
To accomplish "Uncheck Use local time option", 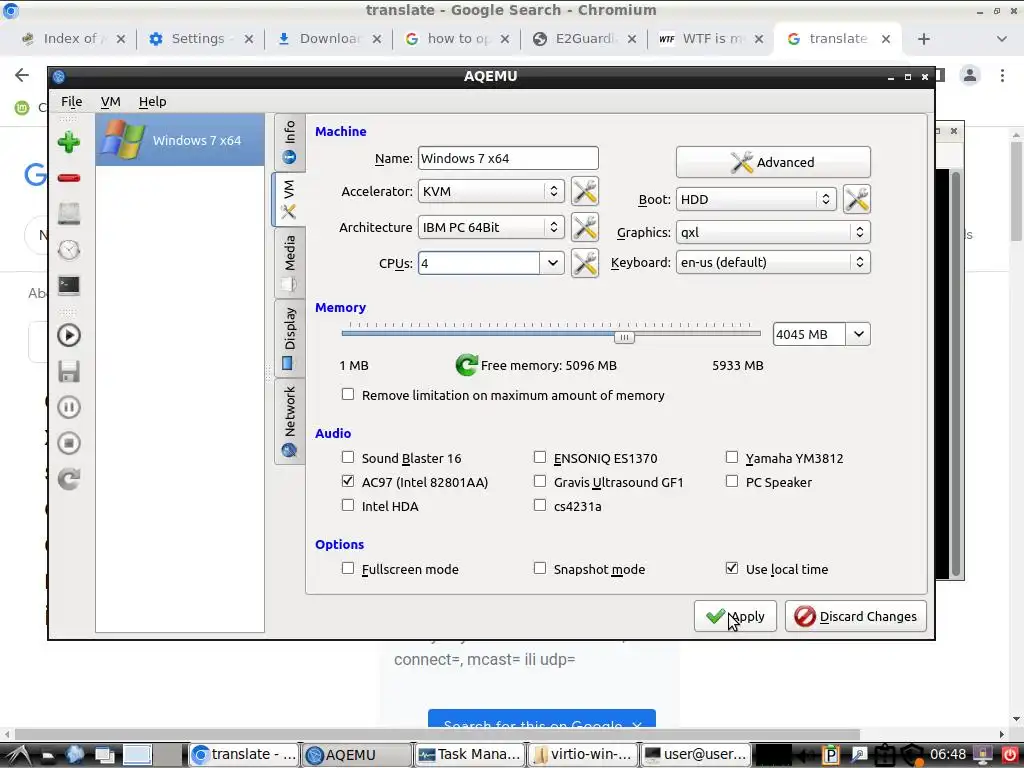I will (x=731, y=568).
